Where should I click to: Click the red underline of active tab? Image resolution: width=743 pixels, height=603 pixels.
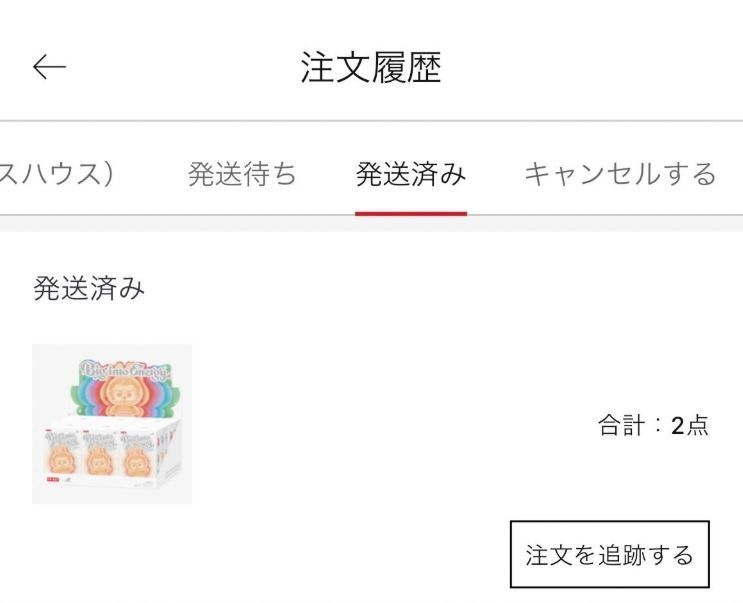click(410, 212)
